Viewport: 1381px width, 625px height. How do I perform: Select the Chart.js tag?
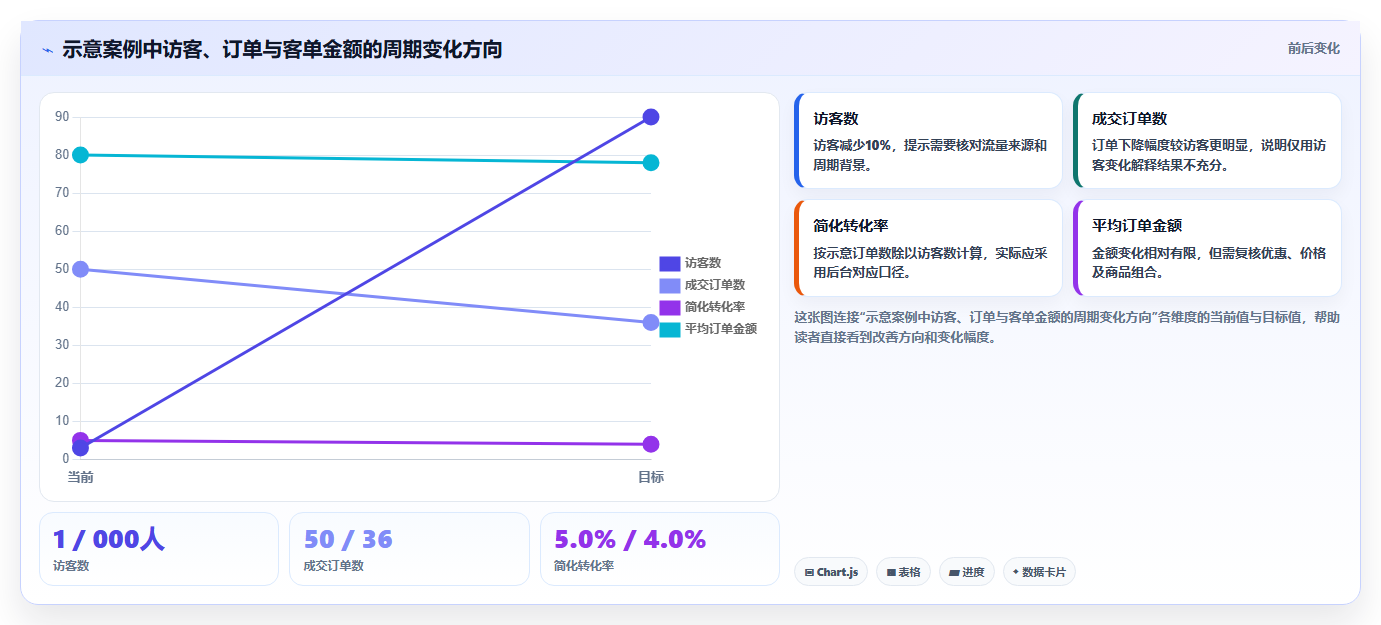click(x=831, y=572)
